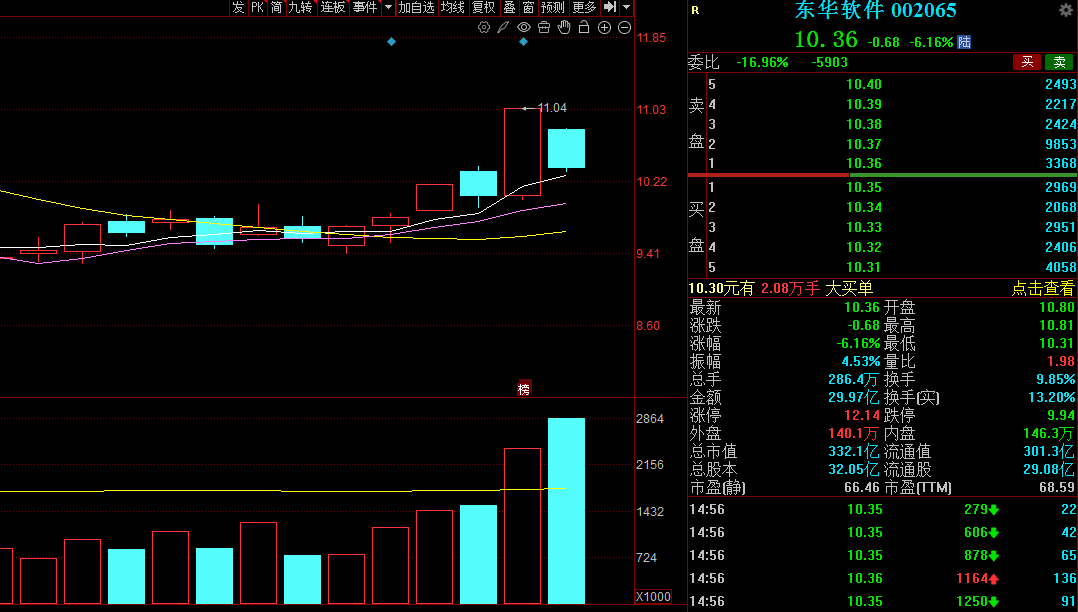Open the 均线 moving average option
The width and height of the screenshot is (1078, 612).
(x=453, y=8)
